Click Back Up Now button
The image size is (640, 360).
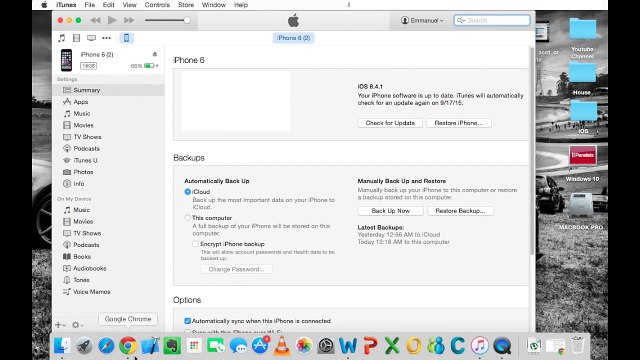coord(391,211)
